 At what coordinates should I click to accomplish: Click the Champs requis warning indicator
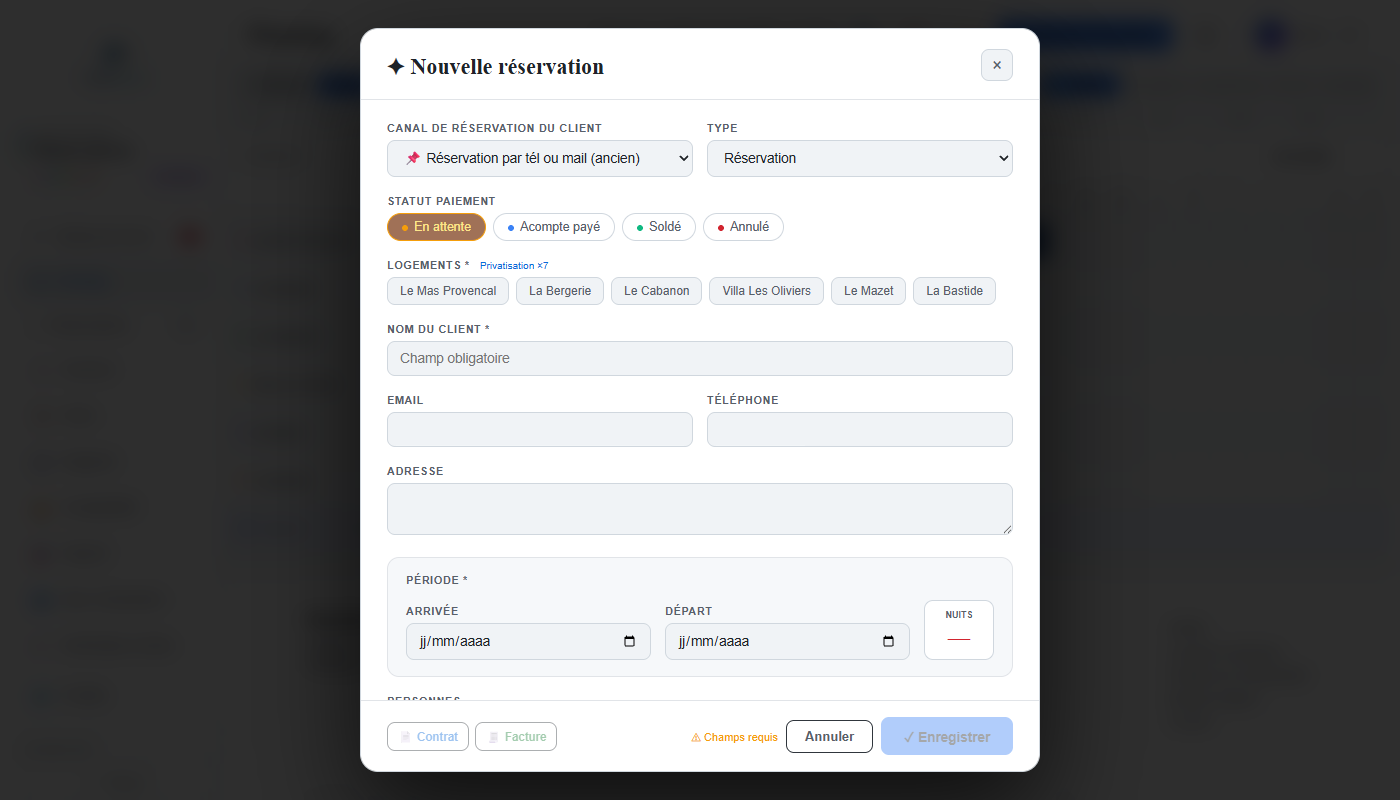[734, 737]
